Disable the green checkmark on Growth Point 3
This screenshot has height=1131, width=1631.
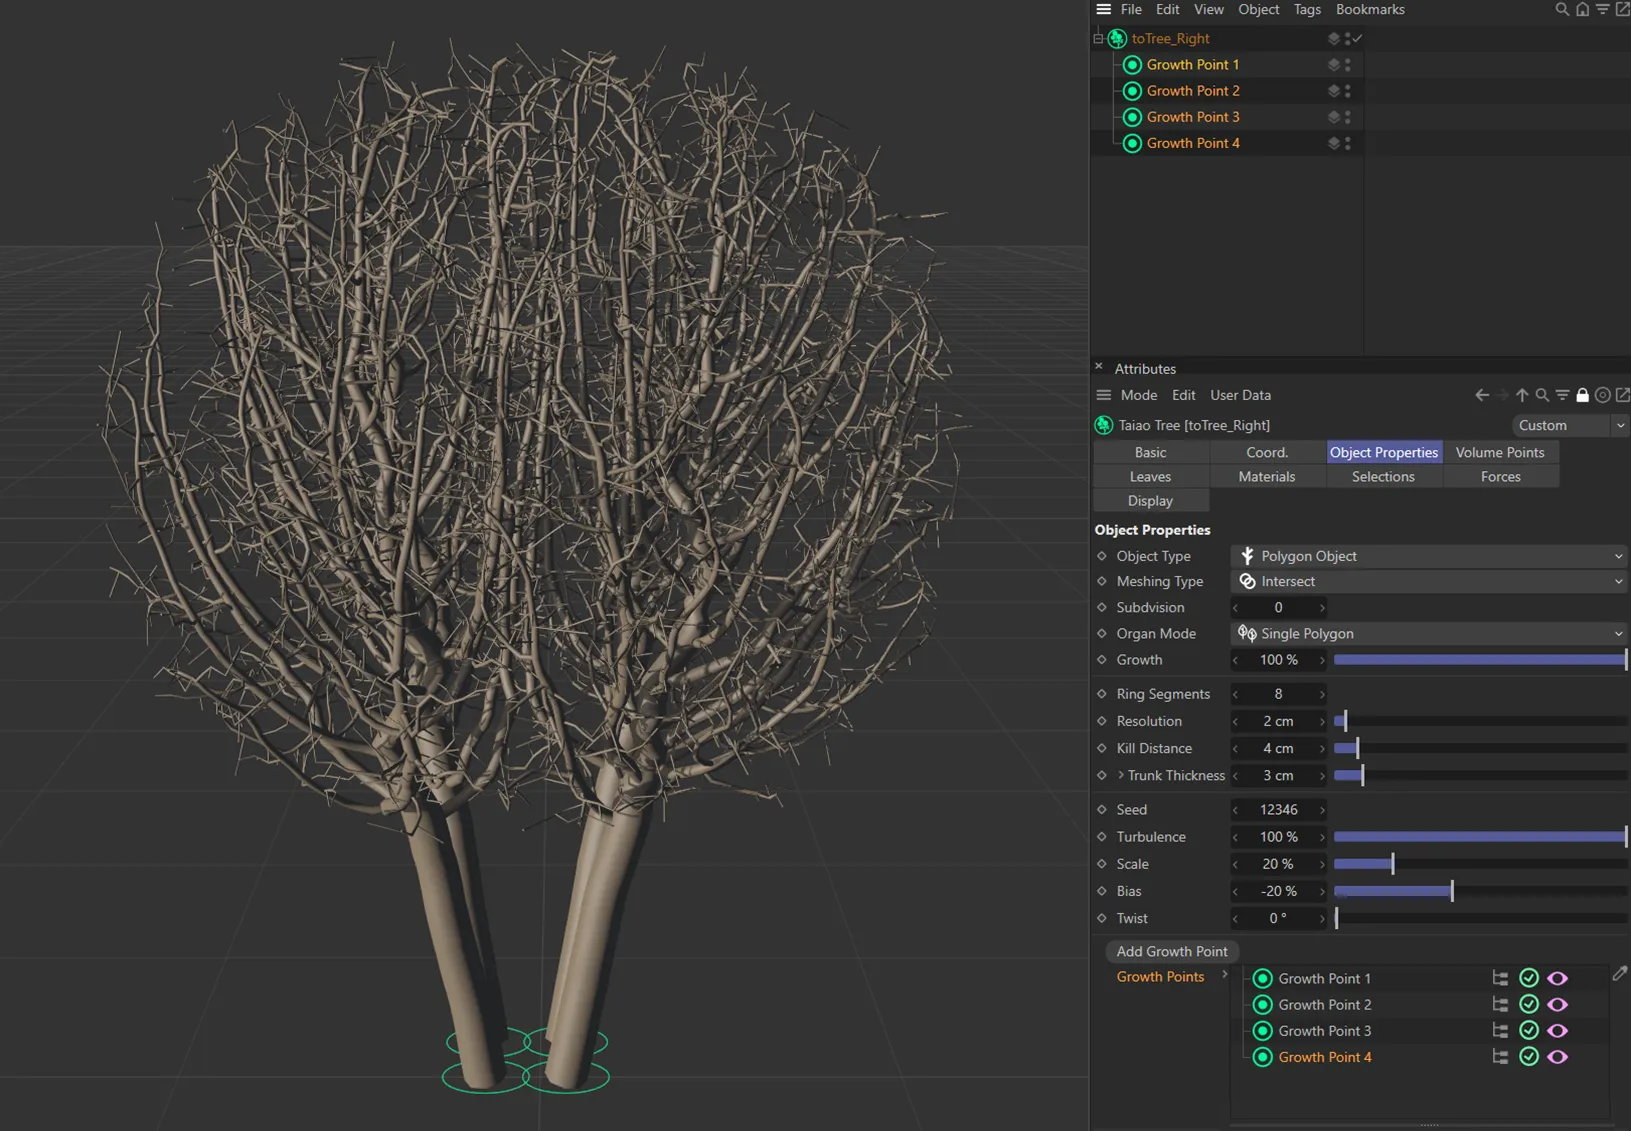tap(1528, 1030)
